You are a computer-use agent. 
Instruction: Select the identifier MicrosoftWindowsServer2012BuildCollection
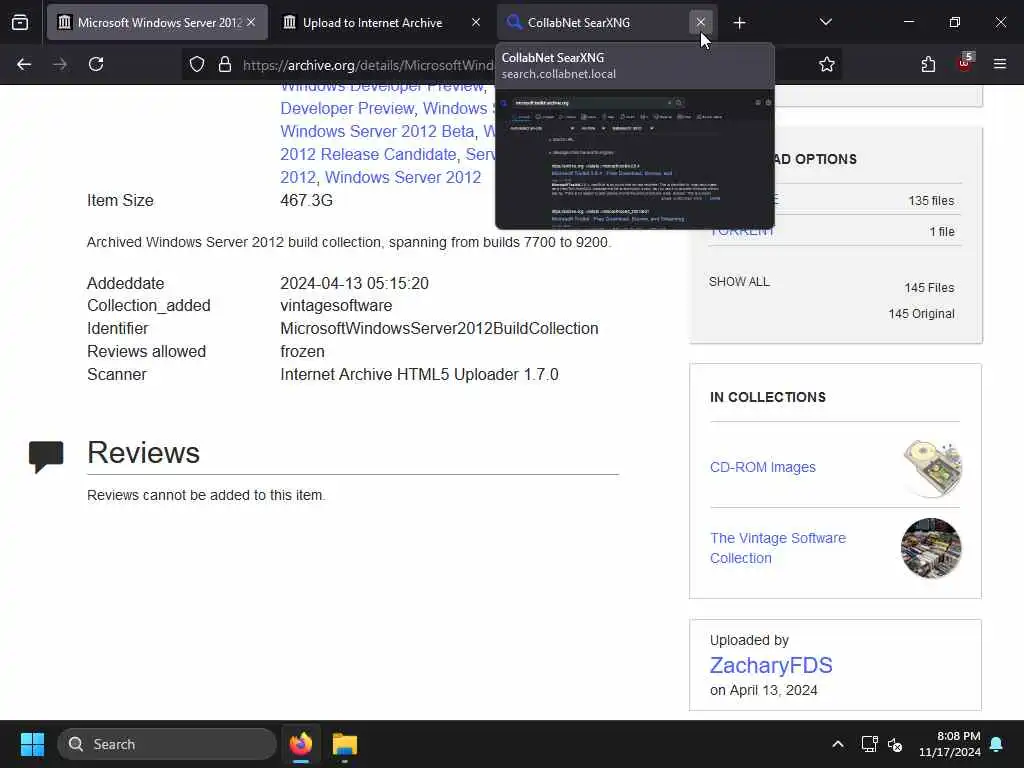tap(440, 328)
